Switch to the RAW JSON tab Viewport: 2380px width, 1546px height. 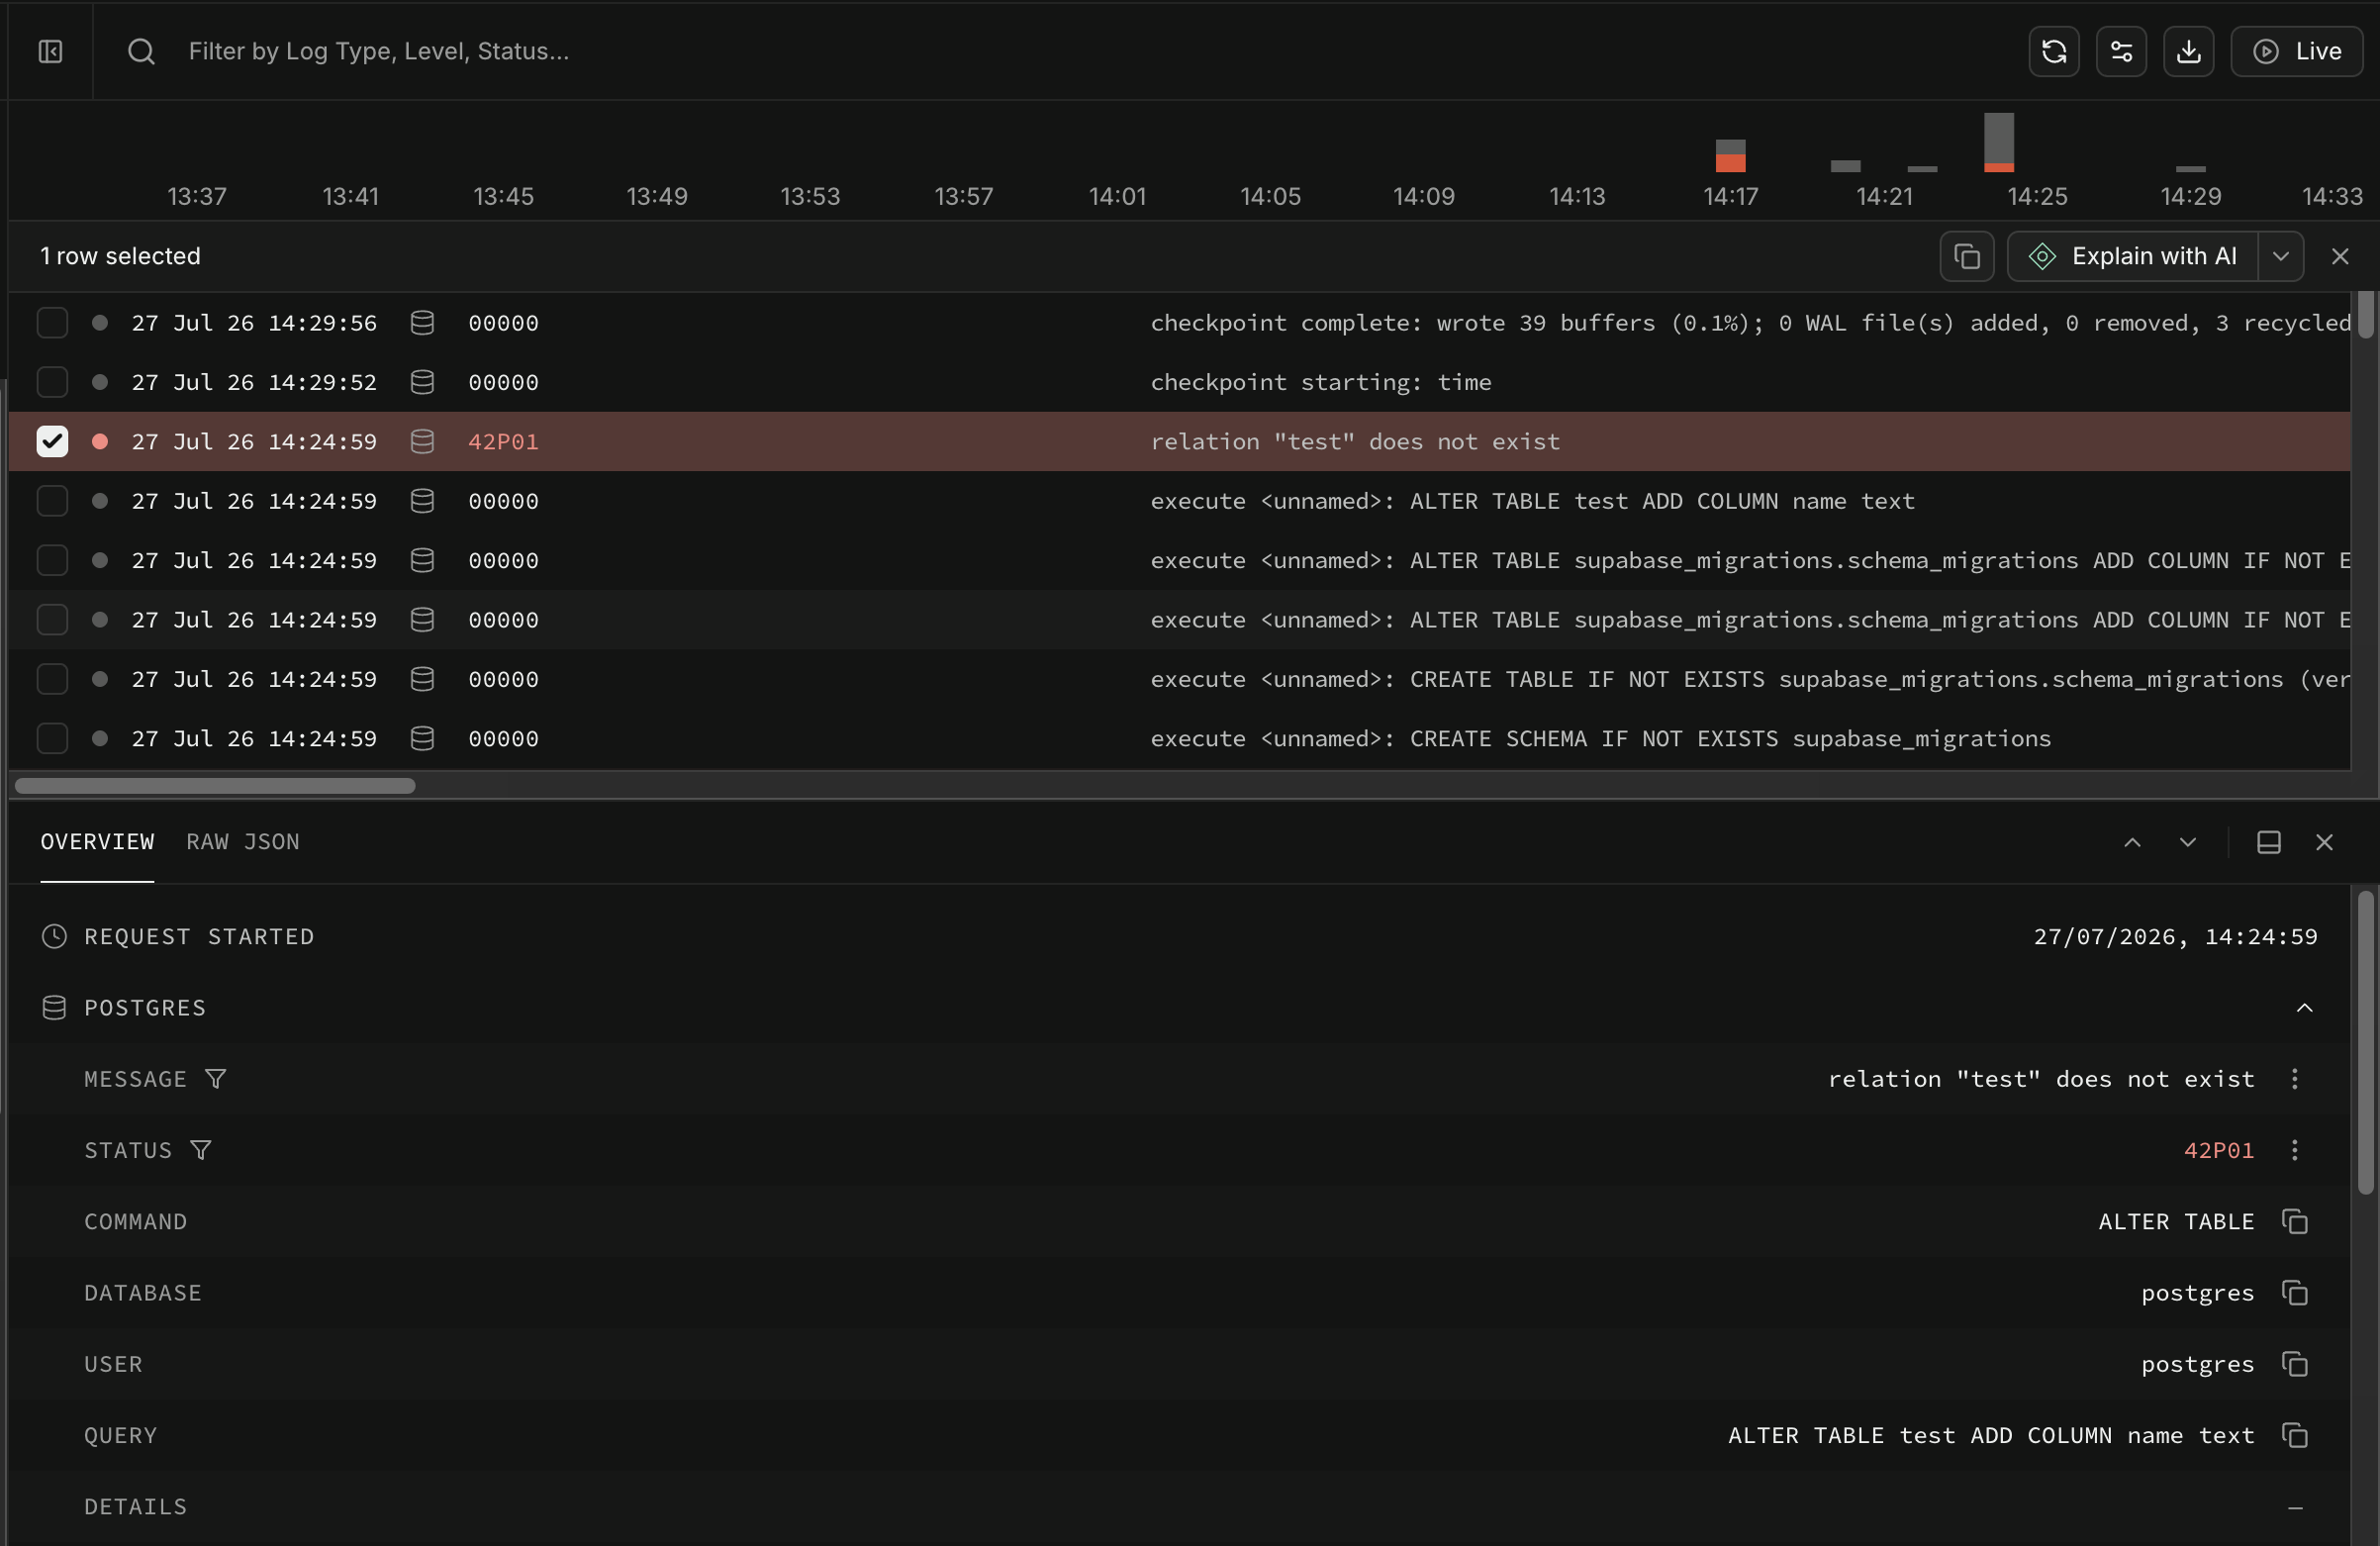click(243, 842)
